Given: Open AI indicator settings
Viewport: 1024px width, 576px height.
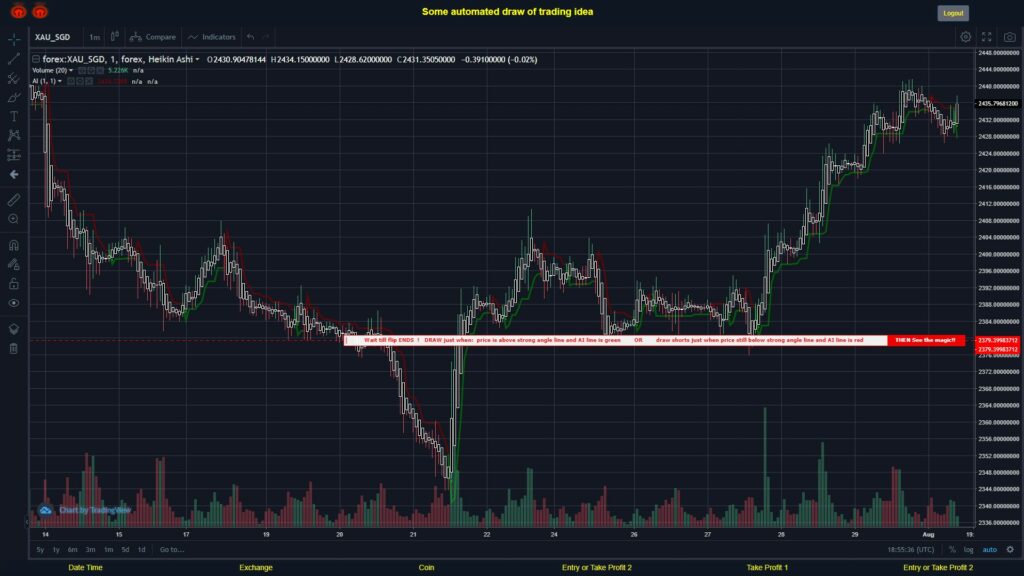Looking at the screenshot, I should [x=80, y=82].
